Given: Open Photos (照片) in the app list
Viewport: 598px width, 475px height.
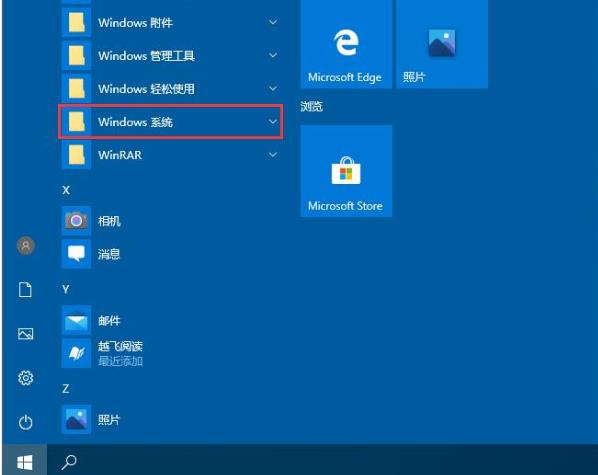Looking at the screenshot, I should (x=171, y=420).
